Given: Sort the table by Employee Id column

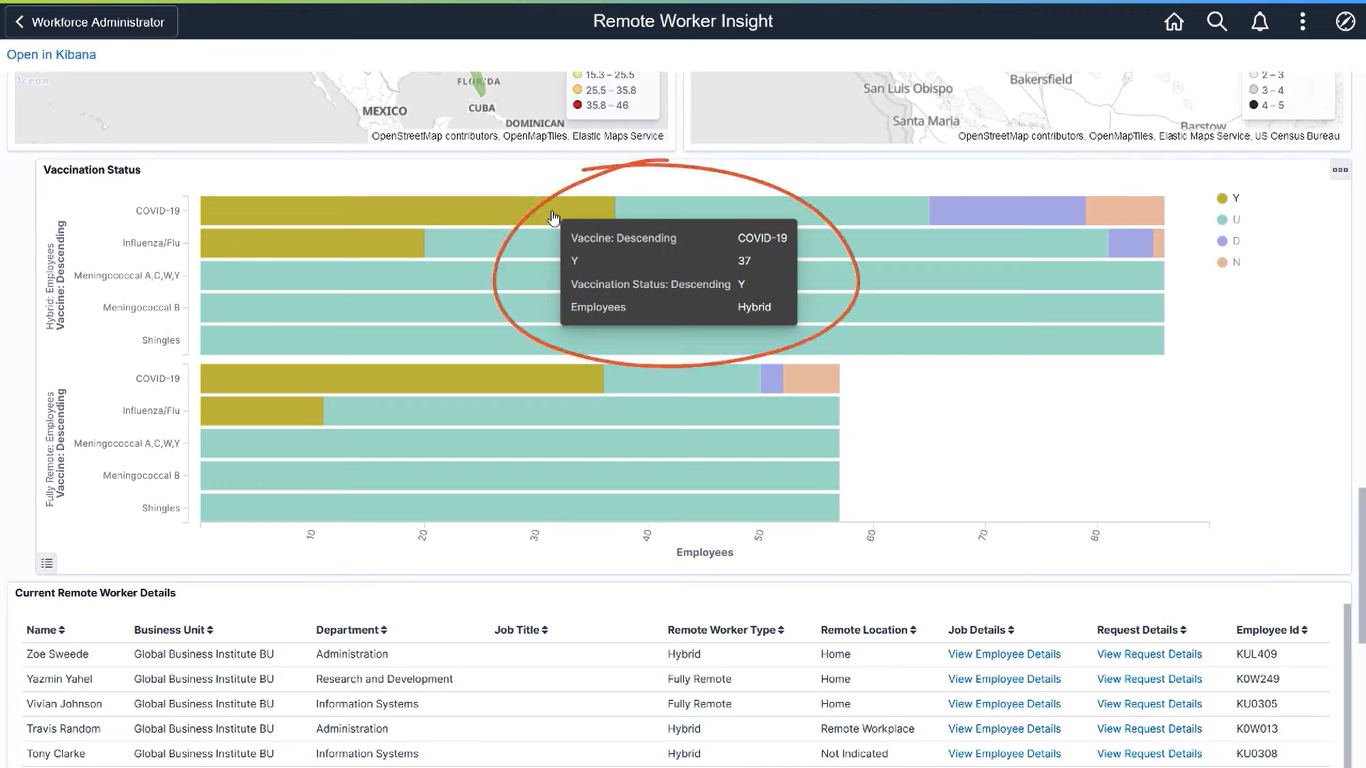Looking at the screenshot, I should coord(1270,630).
